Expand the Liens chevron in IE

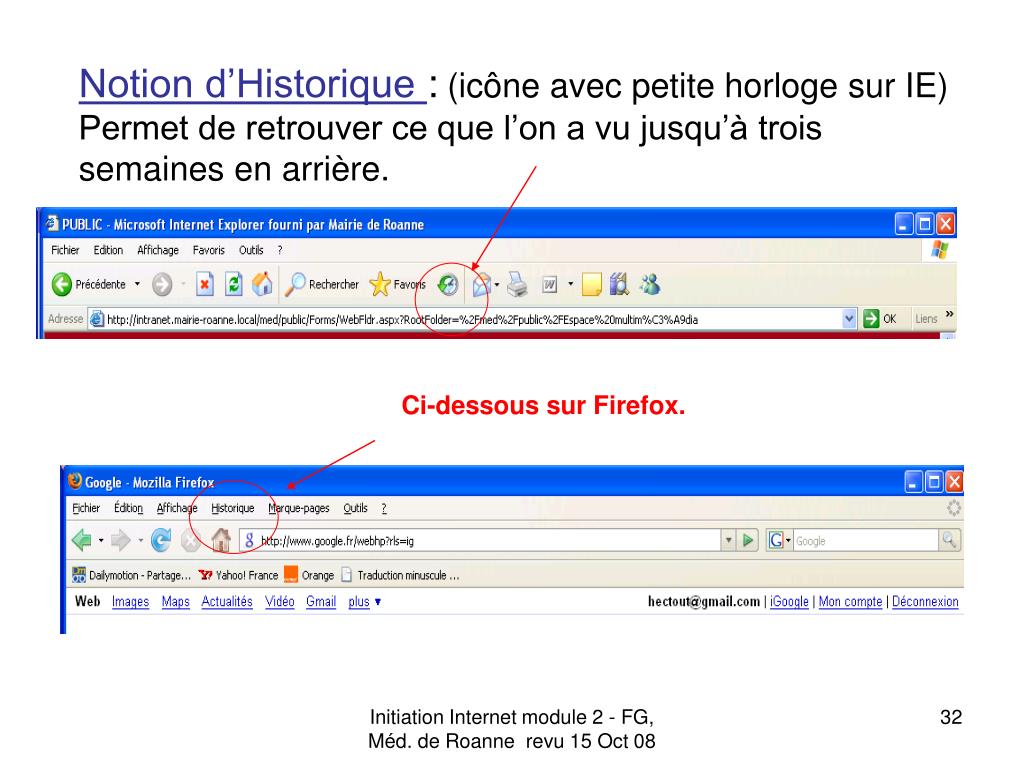pyautogui.click(x=950, y=315)
